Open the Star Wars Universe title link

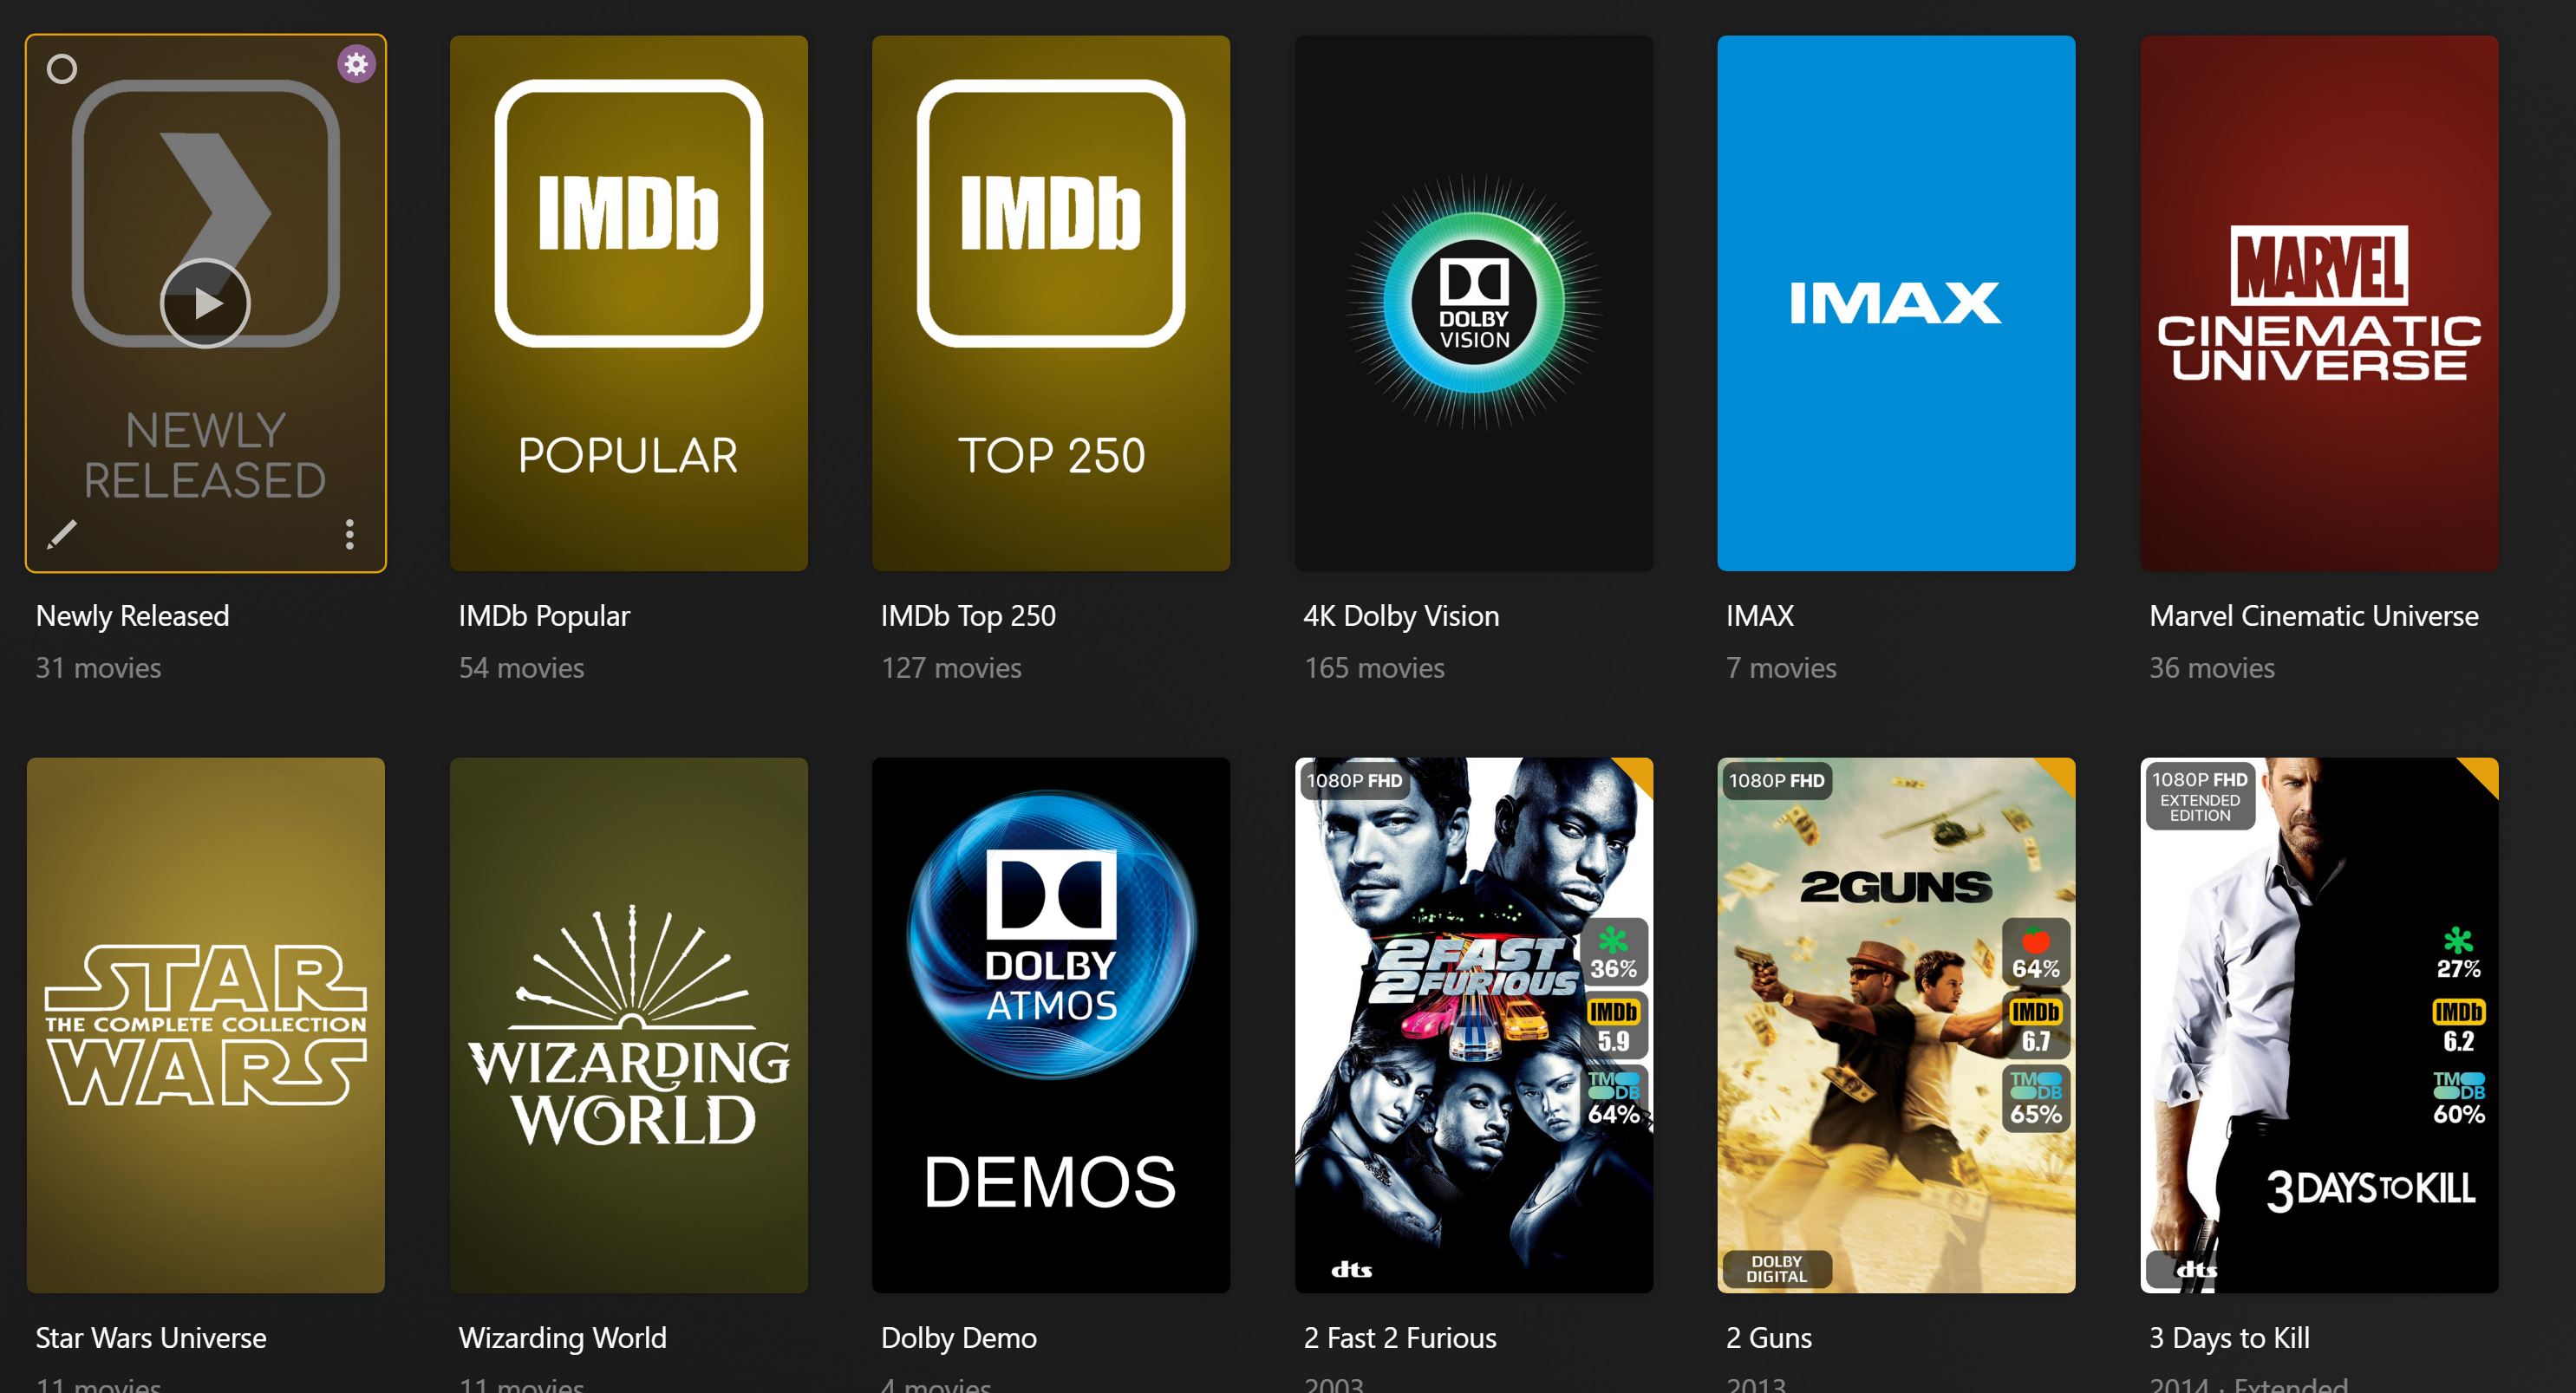pos(151,1338)
